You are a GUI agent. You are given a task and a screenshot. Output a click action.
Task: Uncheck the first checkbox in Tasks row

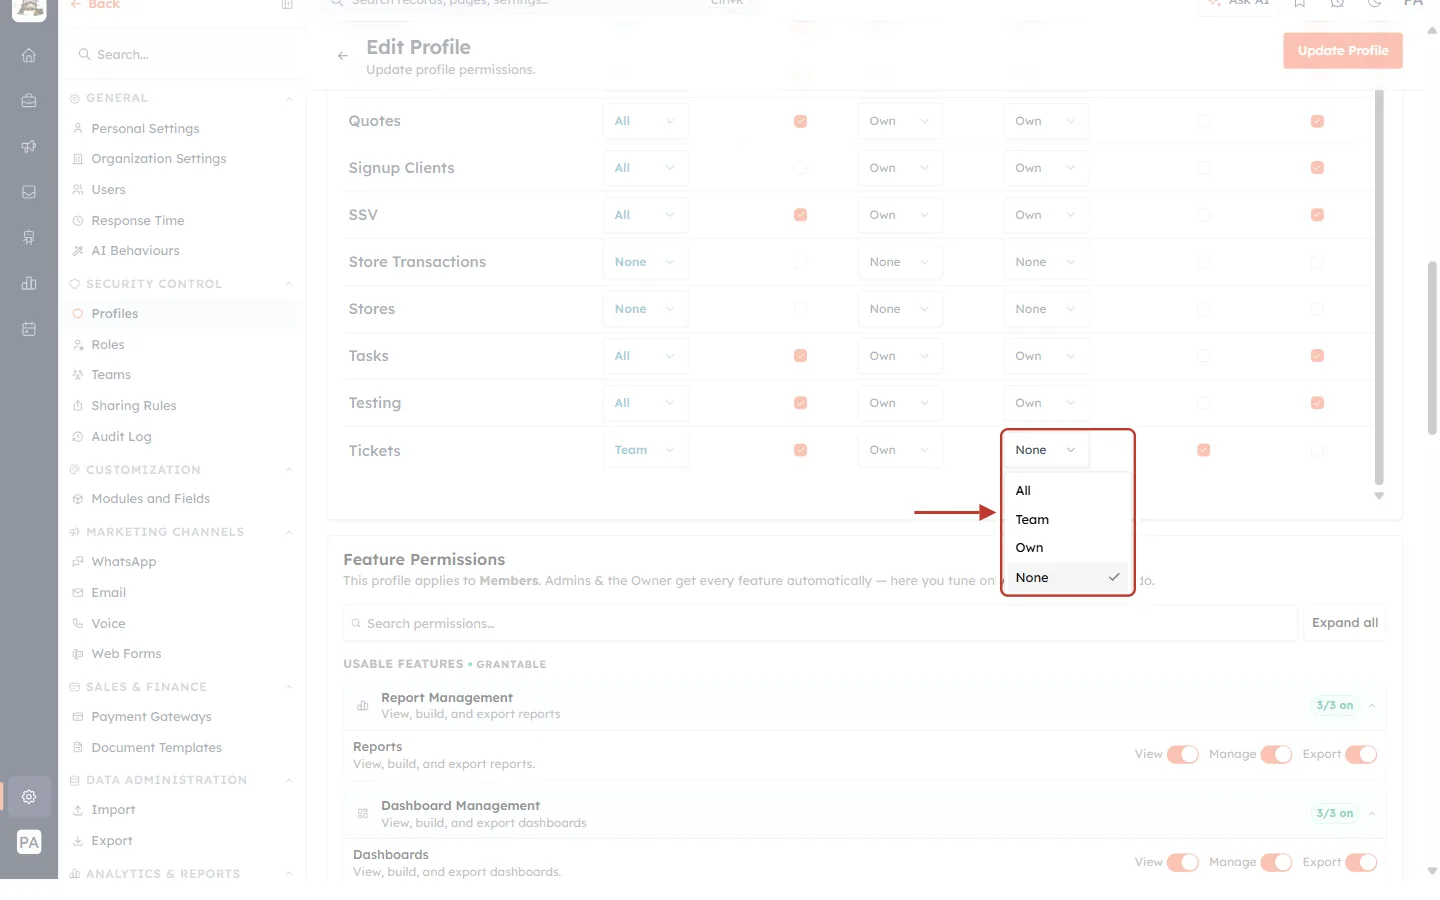pyautogui.click(x=800, y=356)
